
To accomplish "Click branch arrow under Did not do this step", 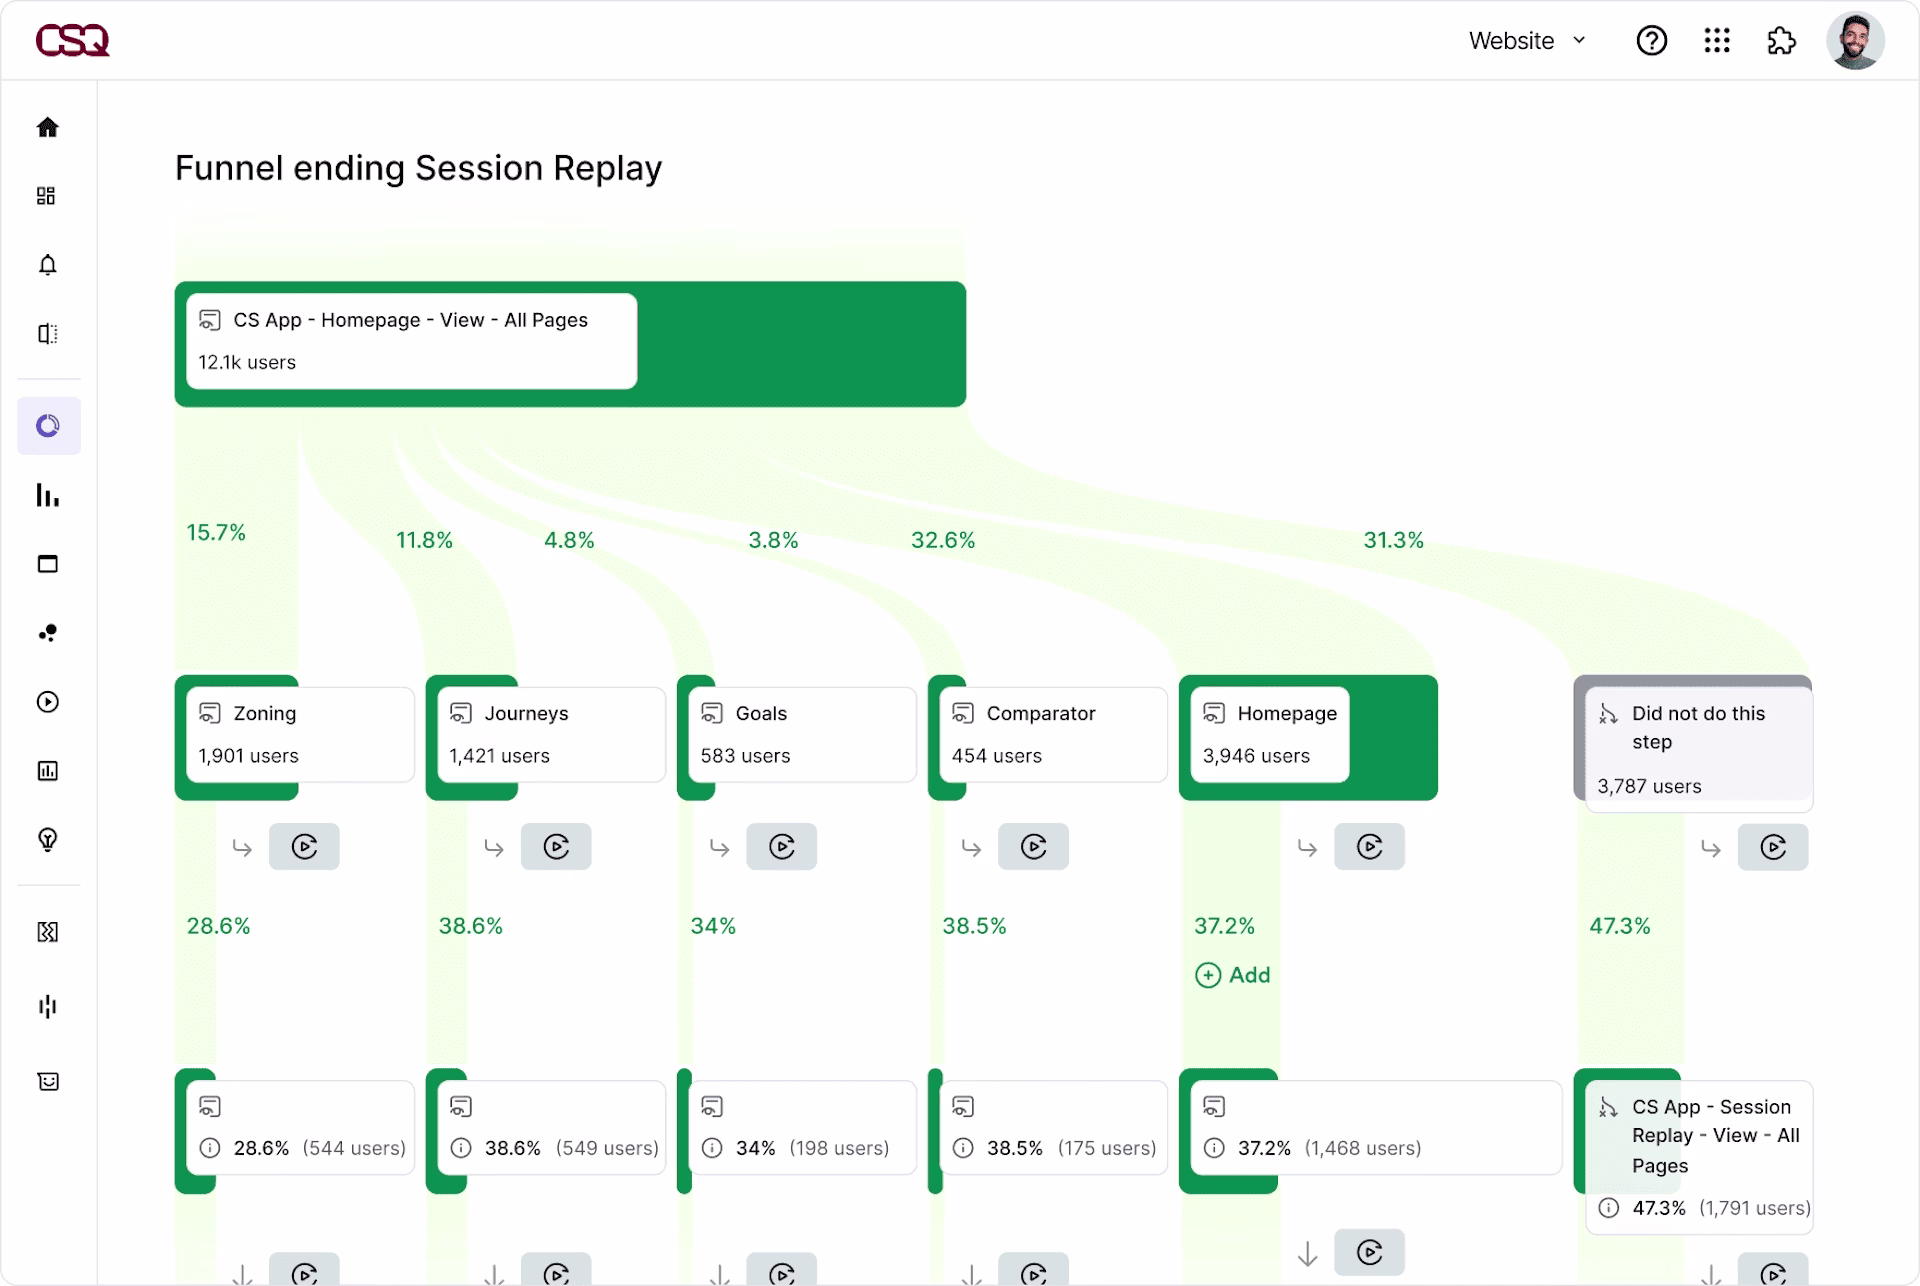I will coord(1711,848).
